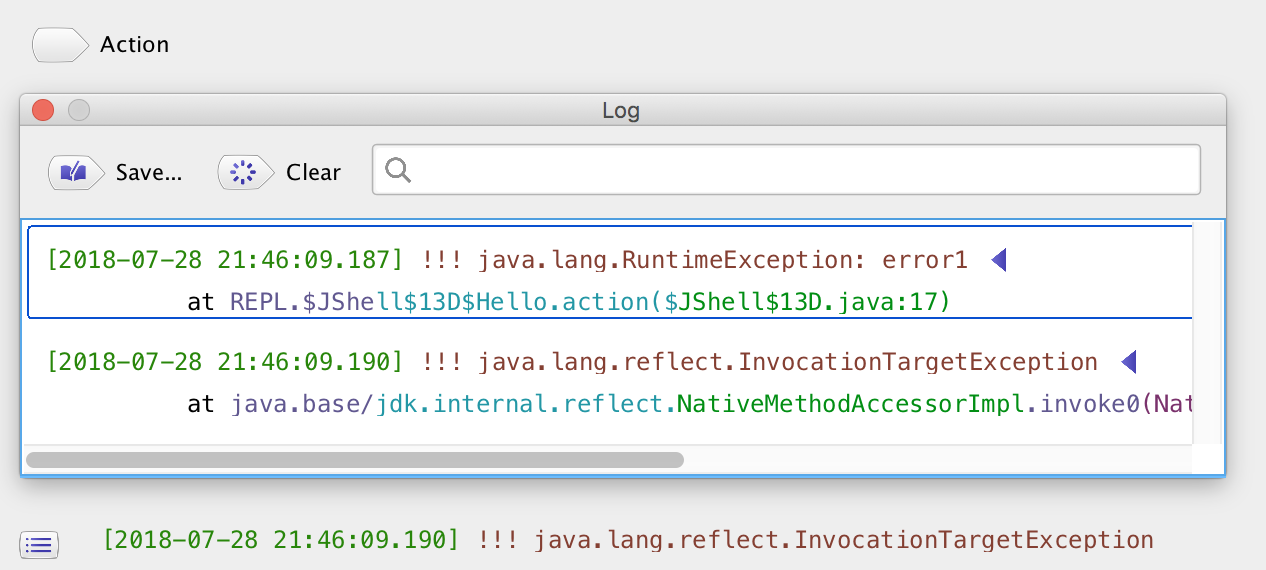1266x570 pixels.
Task: Click the Clear log spinner icon
Action: point(245,173)
